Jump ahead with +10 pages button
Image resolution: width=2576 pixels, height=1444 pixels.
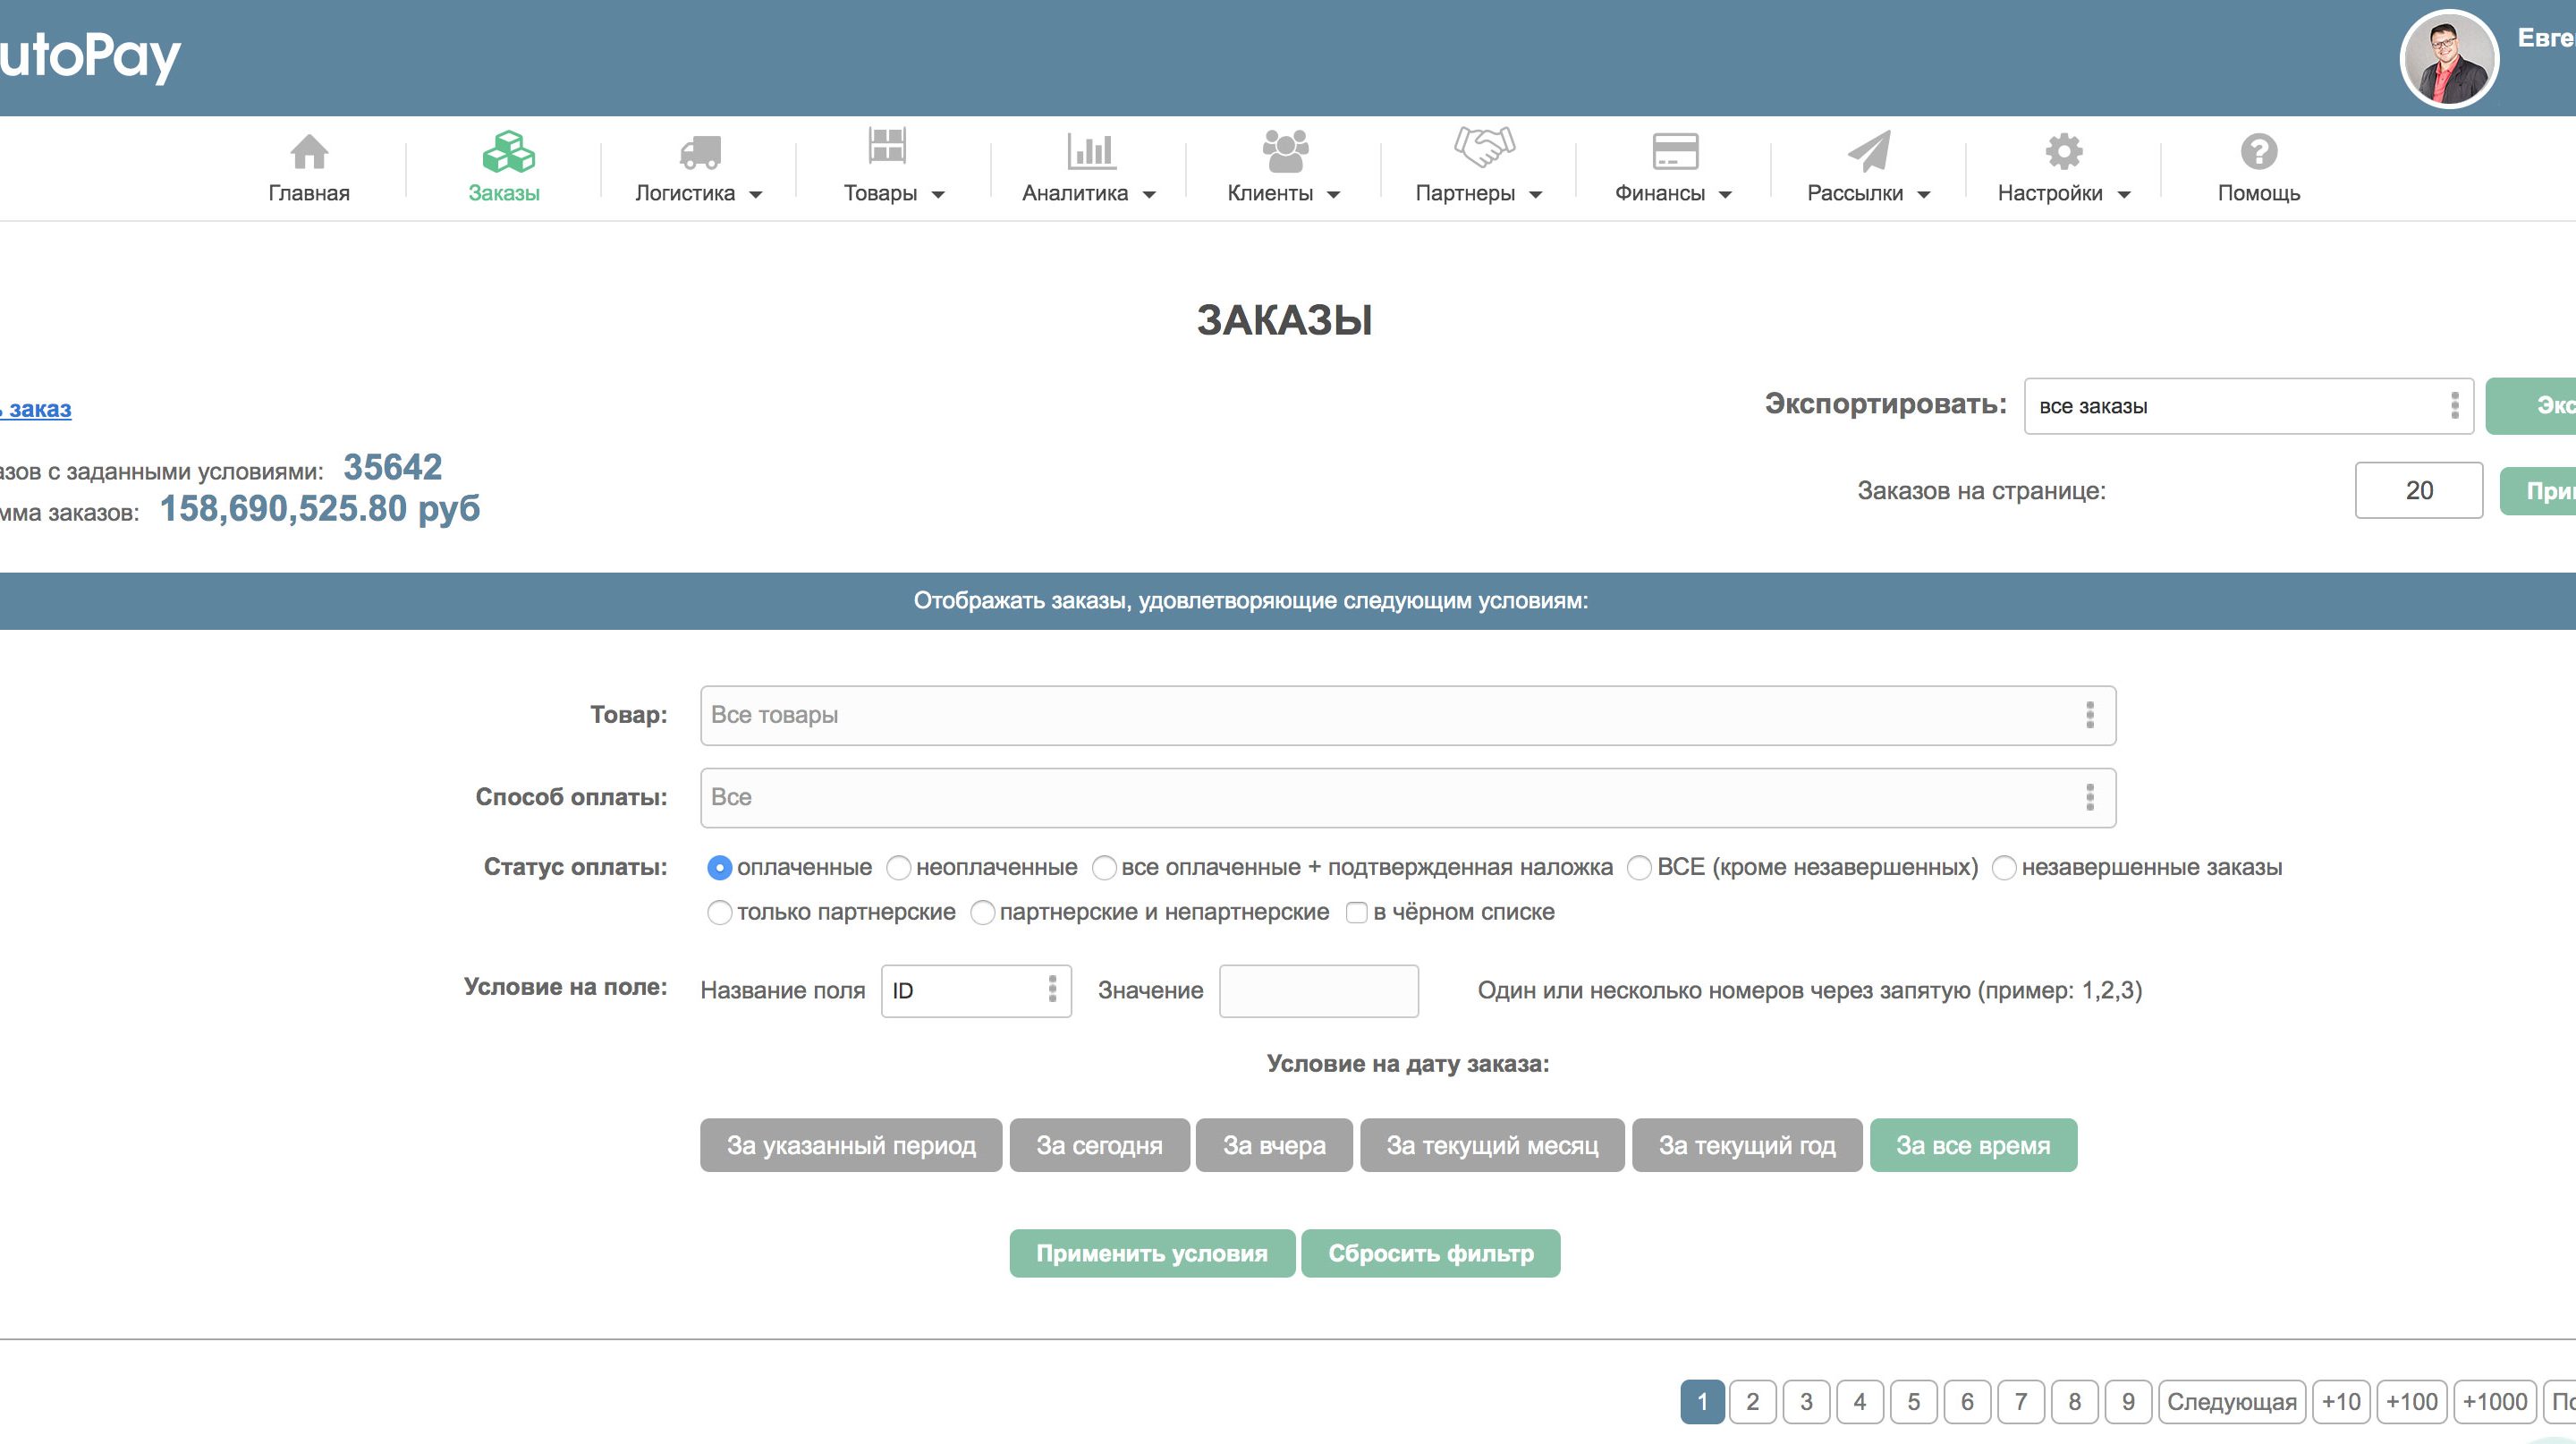click(x=2341, y=1402)
